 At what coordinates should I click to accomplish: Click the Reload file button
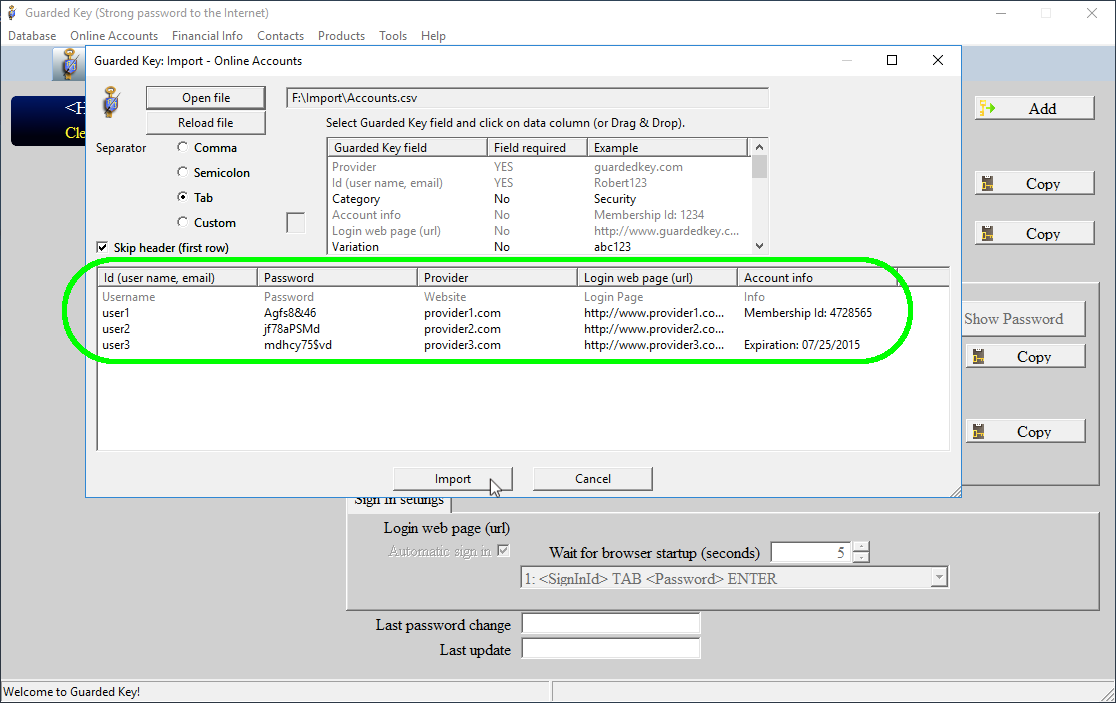206,122
